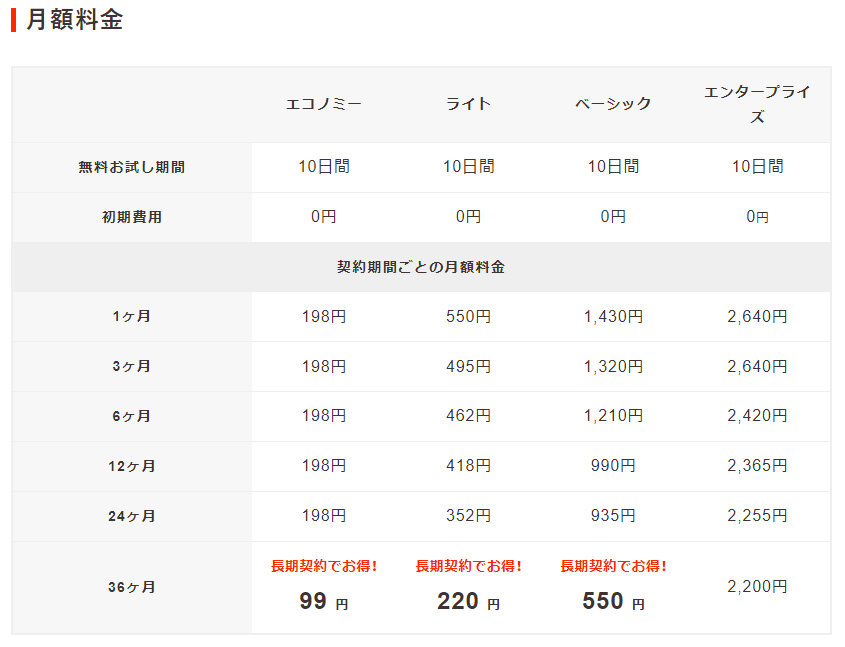
Task: Click the エンタープライズ plan column header
Action: click(x=757, y=104)
